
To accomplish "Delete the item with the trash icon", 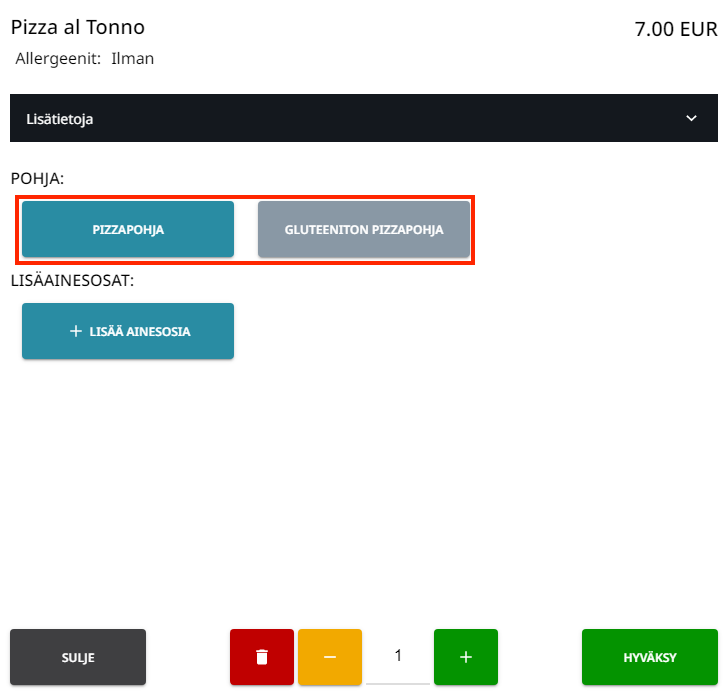I will 262,657.
